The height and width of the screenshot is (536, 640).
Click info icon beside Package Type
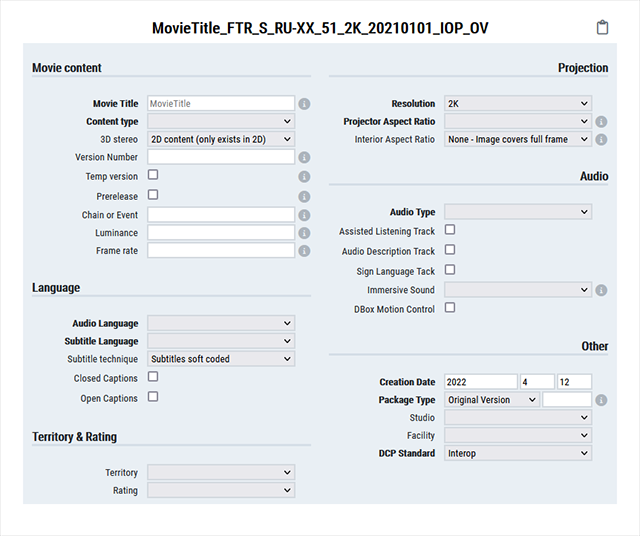tap(601, 400)
